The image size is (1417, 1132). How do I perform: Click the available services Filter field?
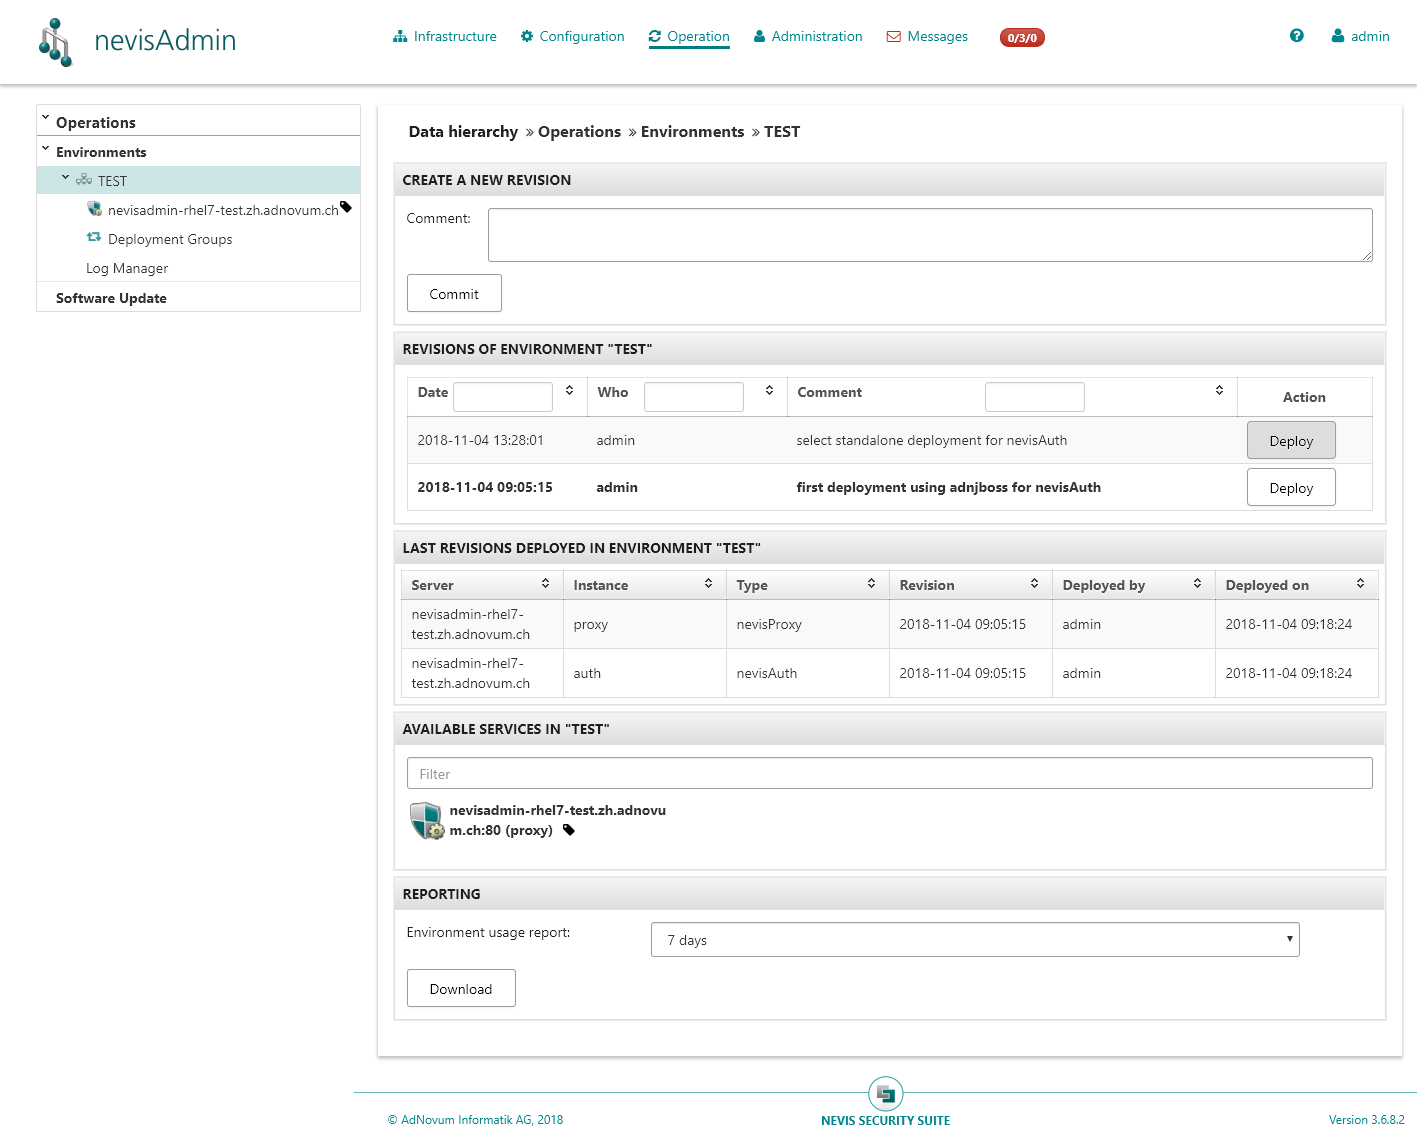(890, 773)
